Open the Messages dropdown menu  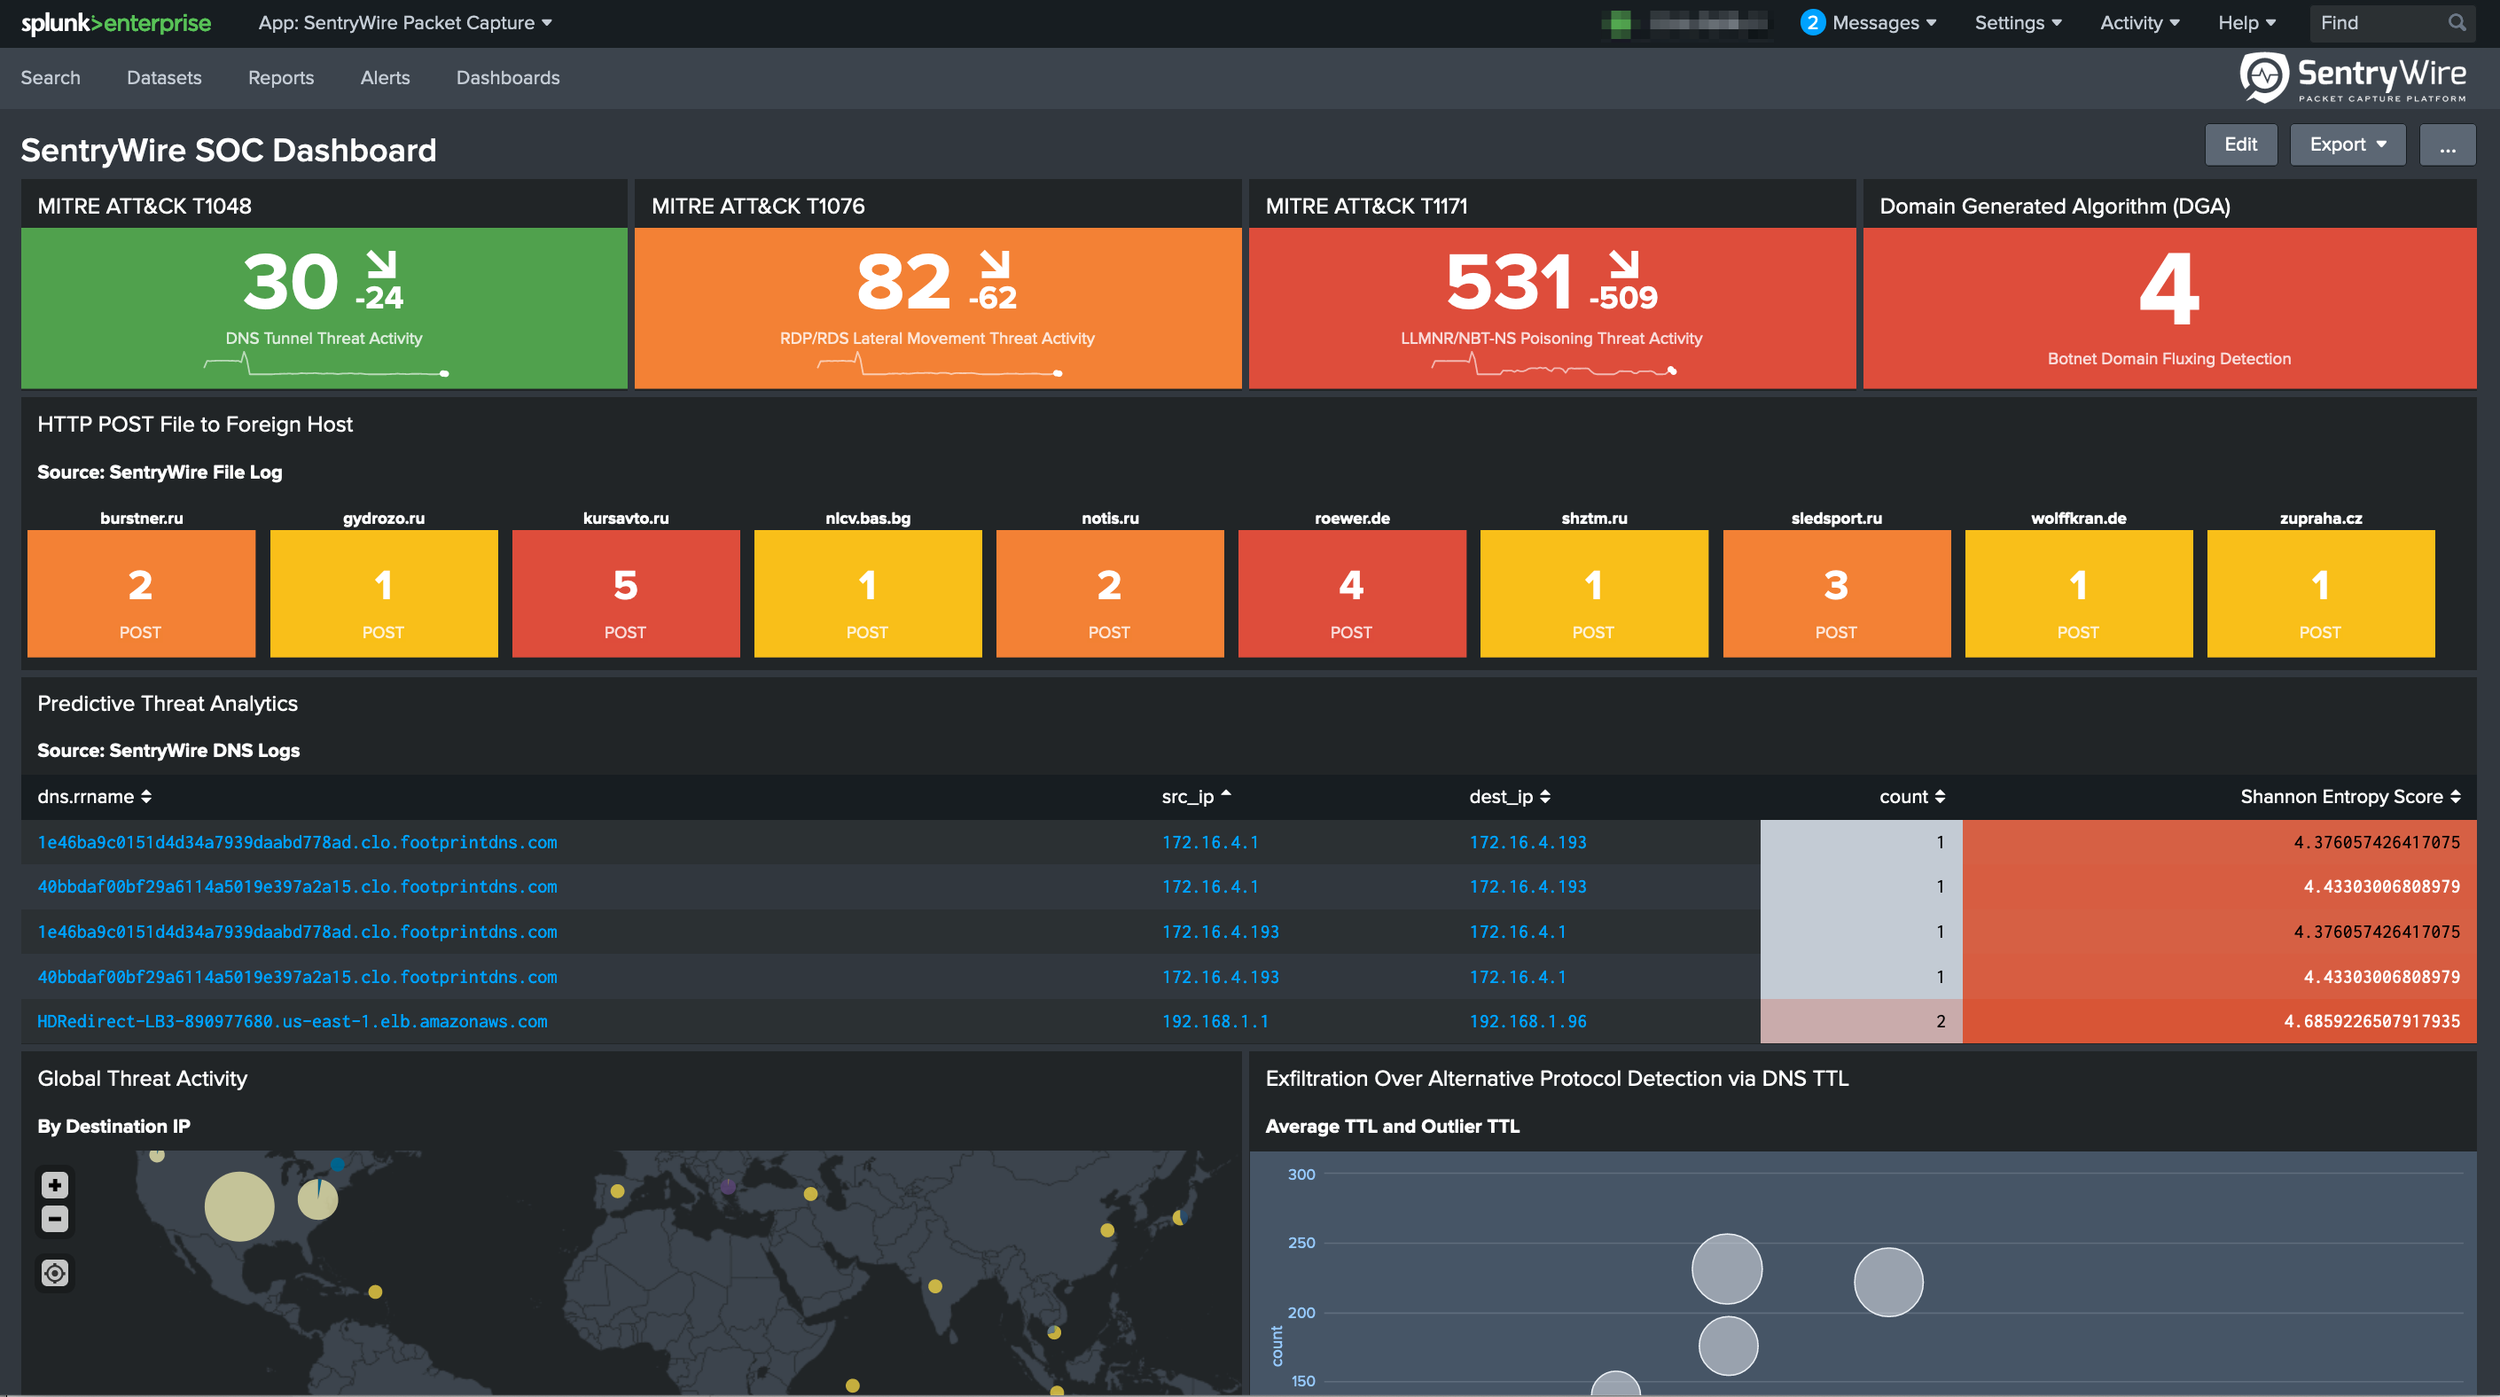(1884, 23)
